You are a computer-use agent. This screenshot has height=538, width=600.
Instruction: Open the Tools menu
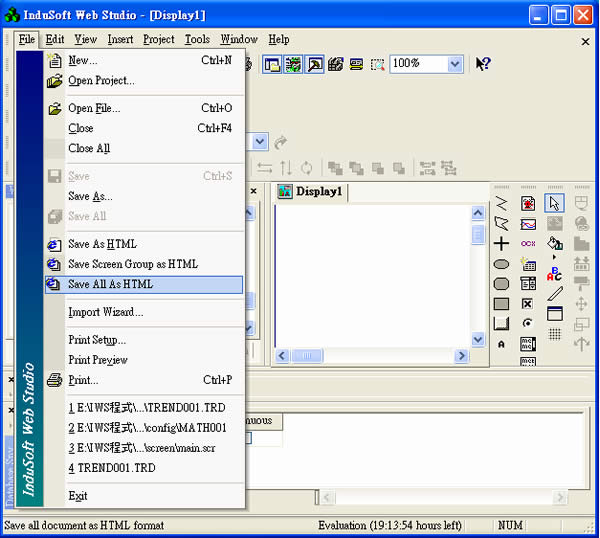197,39
